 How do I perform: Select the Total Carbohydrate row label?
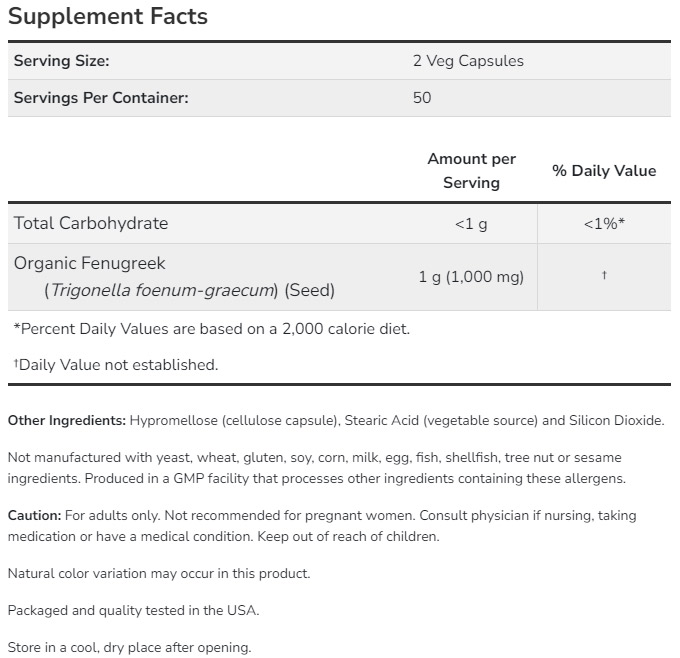tap(91, 223)
